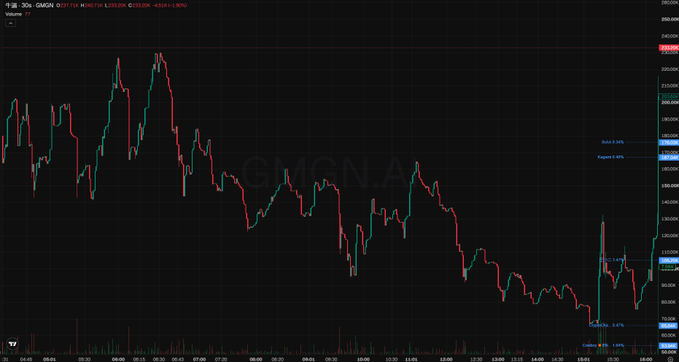The image size is (679, 362).
Task: Click the 105.20K price label
Action: [668, 260]
